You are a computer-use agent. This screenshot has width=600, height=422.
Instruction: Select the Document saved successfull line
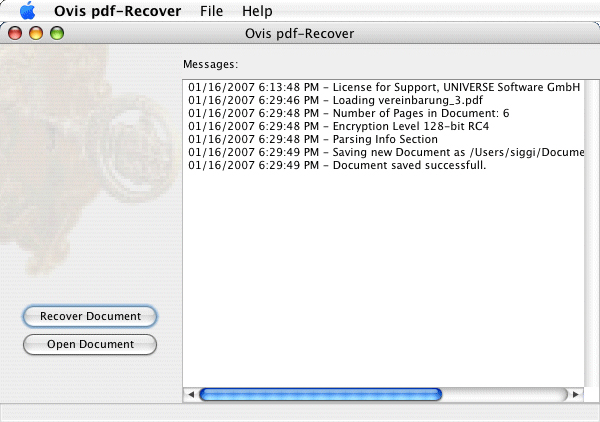(x=337, y=165)
